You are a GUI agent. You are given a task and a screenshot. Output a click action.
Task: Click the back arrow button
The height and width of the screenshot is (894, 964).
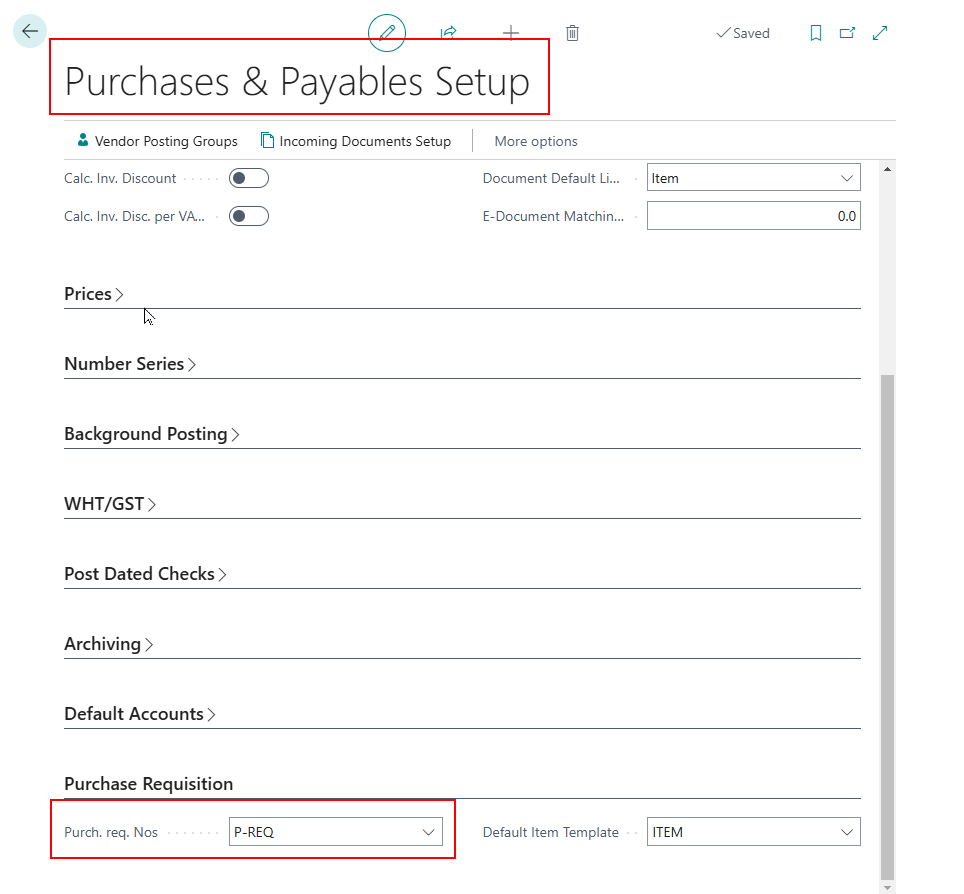tap(29, 31)
